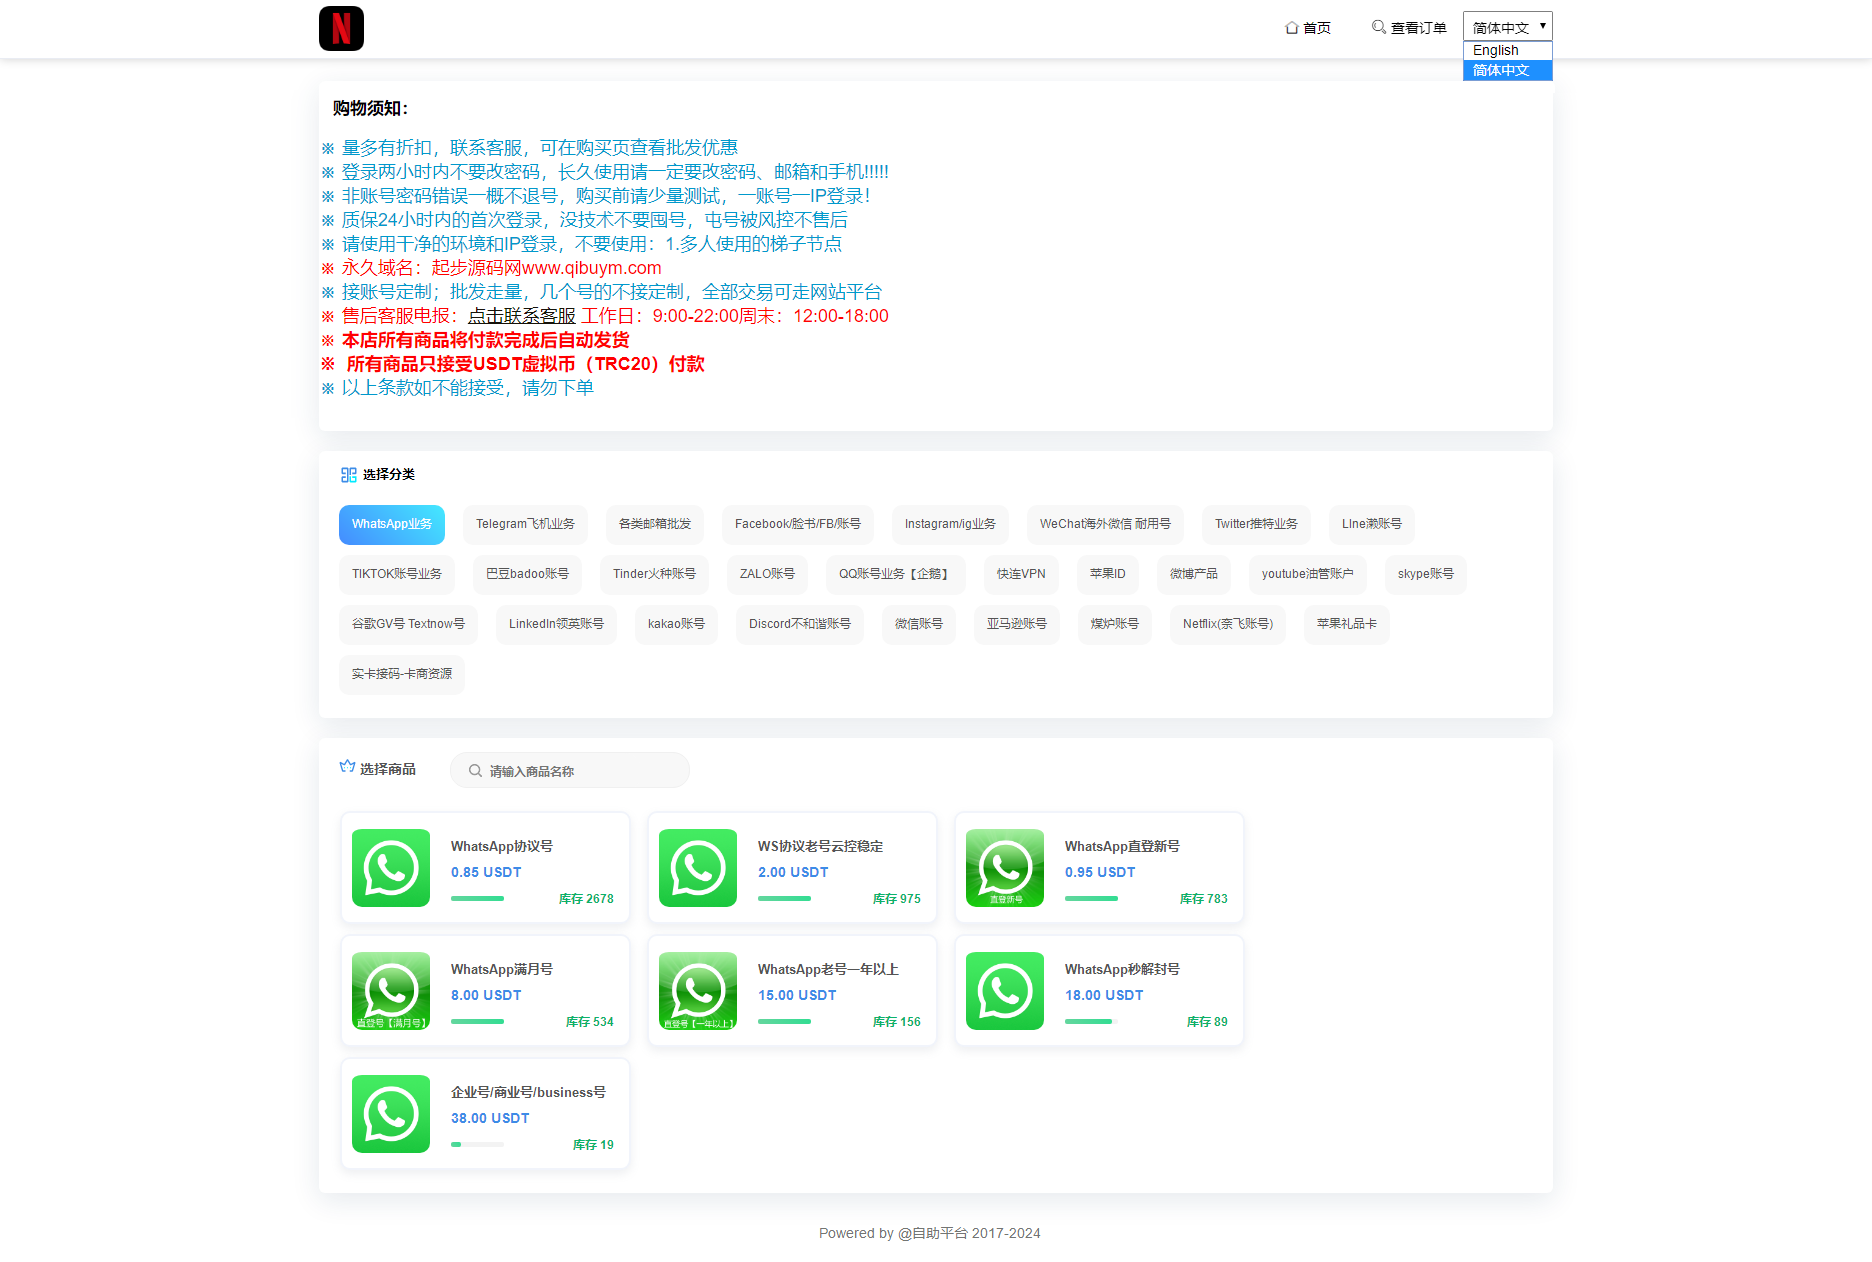Open the WhatsApp秒解封号 product icon
The height and width of the screenshot is (1262, 1872).
[1005, 991]
